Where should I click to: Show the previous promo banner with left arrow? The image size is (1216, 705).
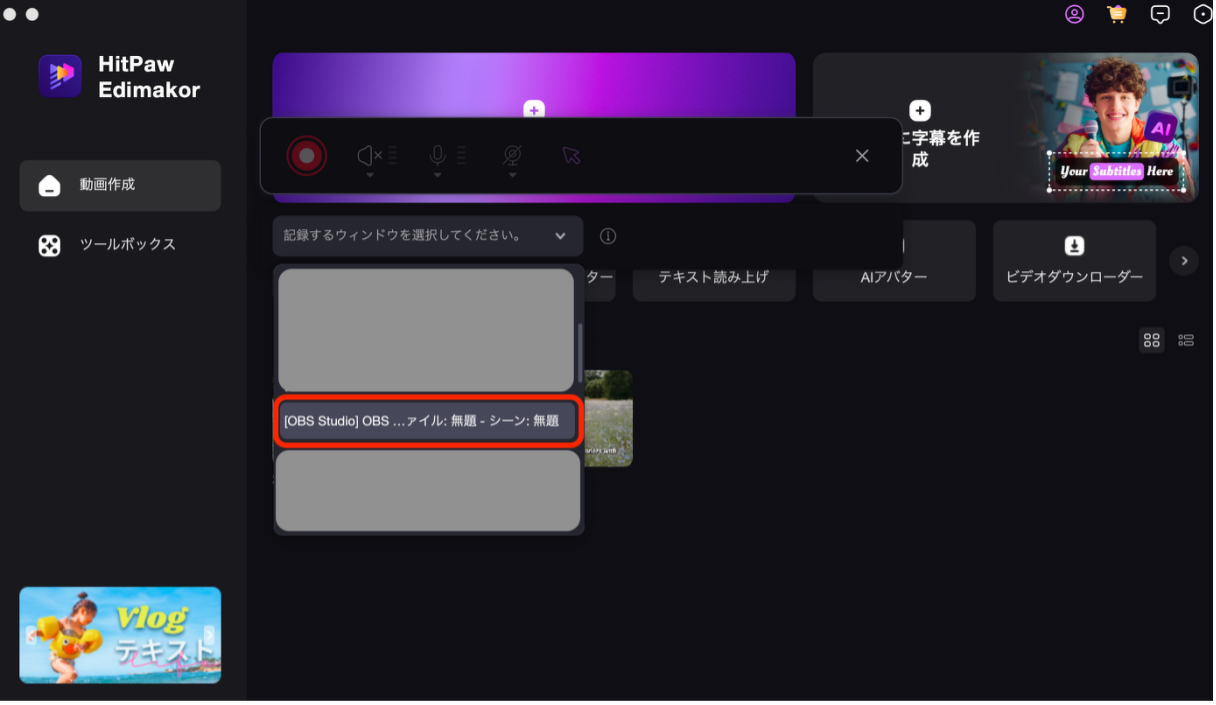[x=31, y=635]
